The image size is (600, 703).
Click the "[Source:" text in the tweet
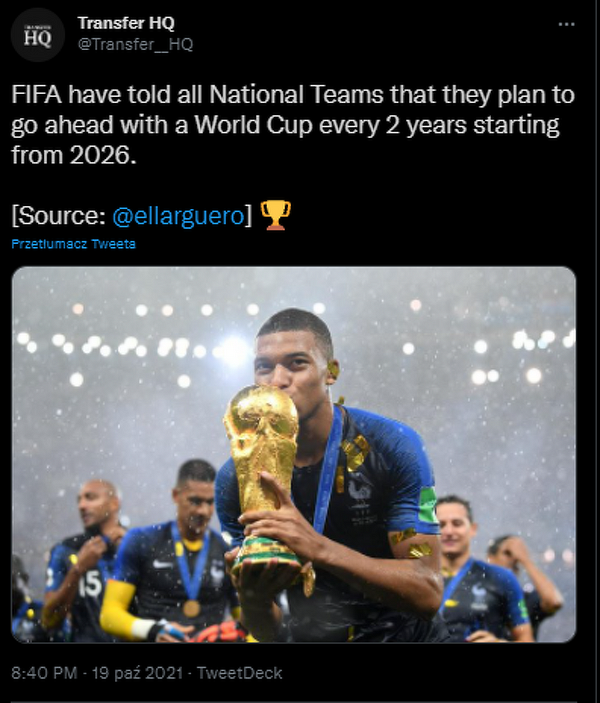(x=58, y=215)
